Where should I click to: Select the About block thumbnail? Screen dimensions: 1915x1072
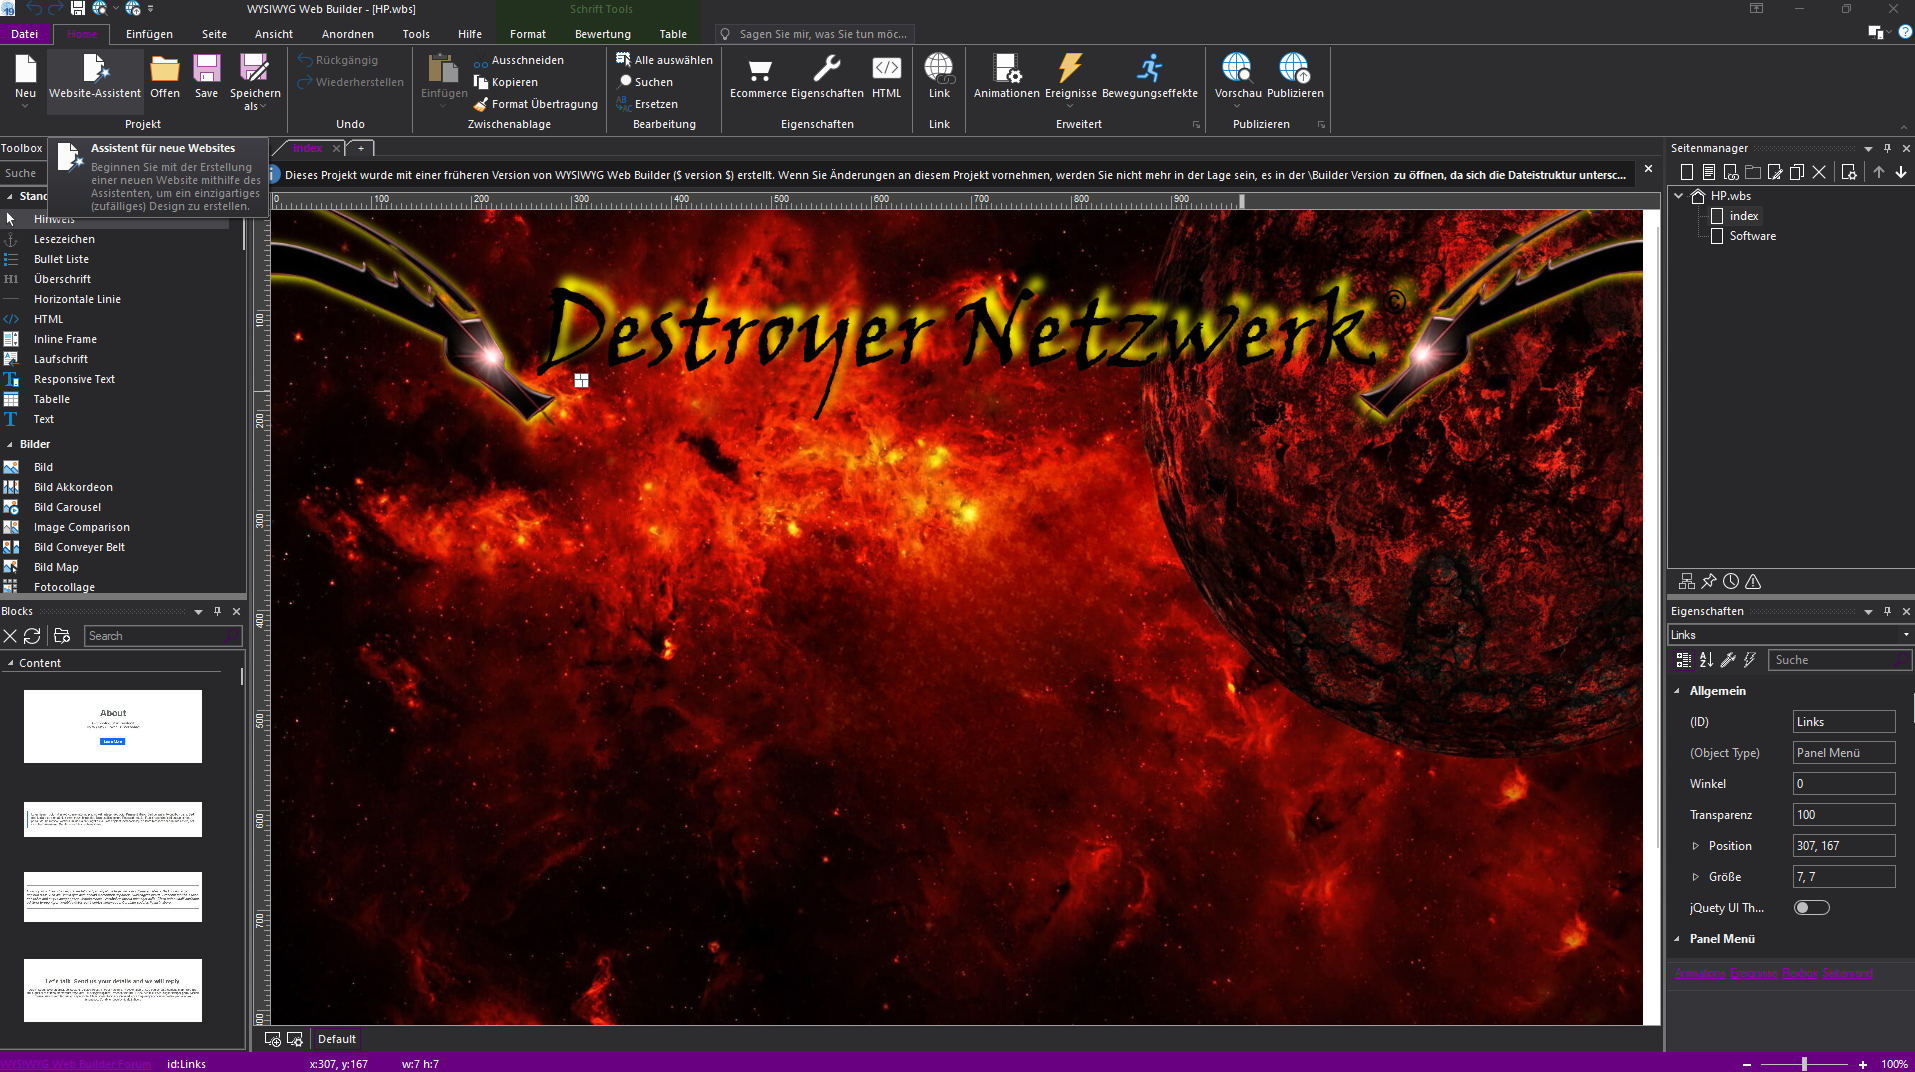[113, 726]
